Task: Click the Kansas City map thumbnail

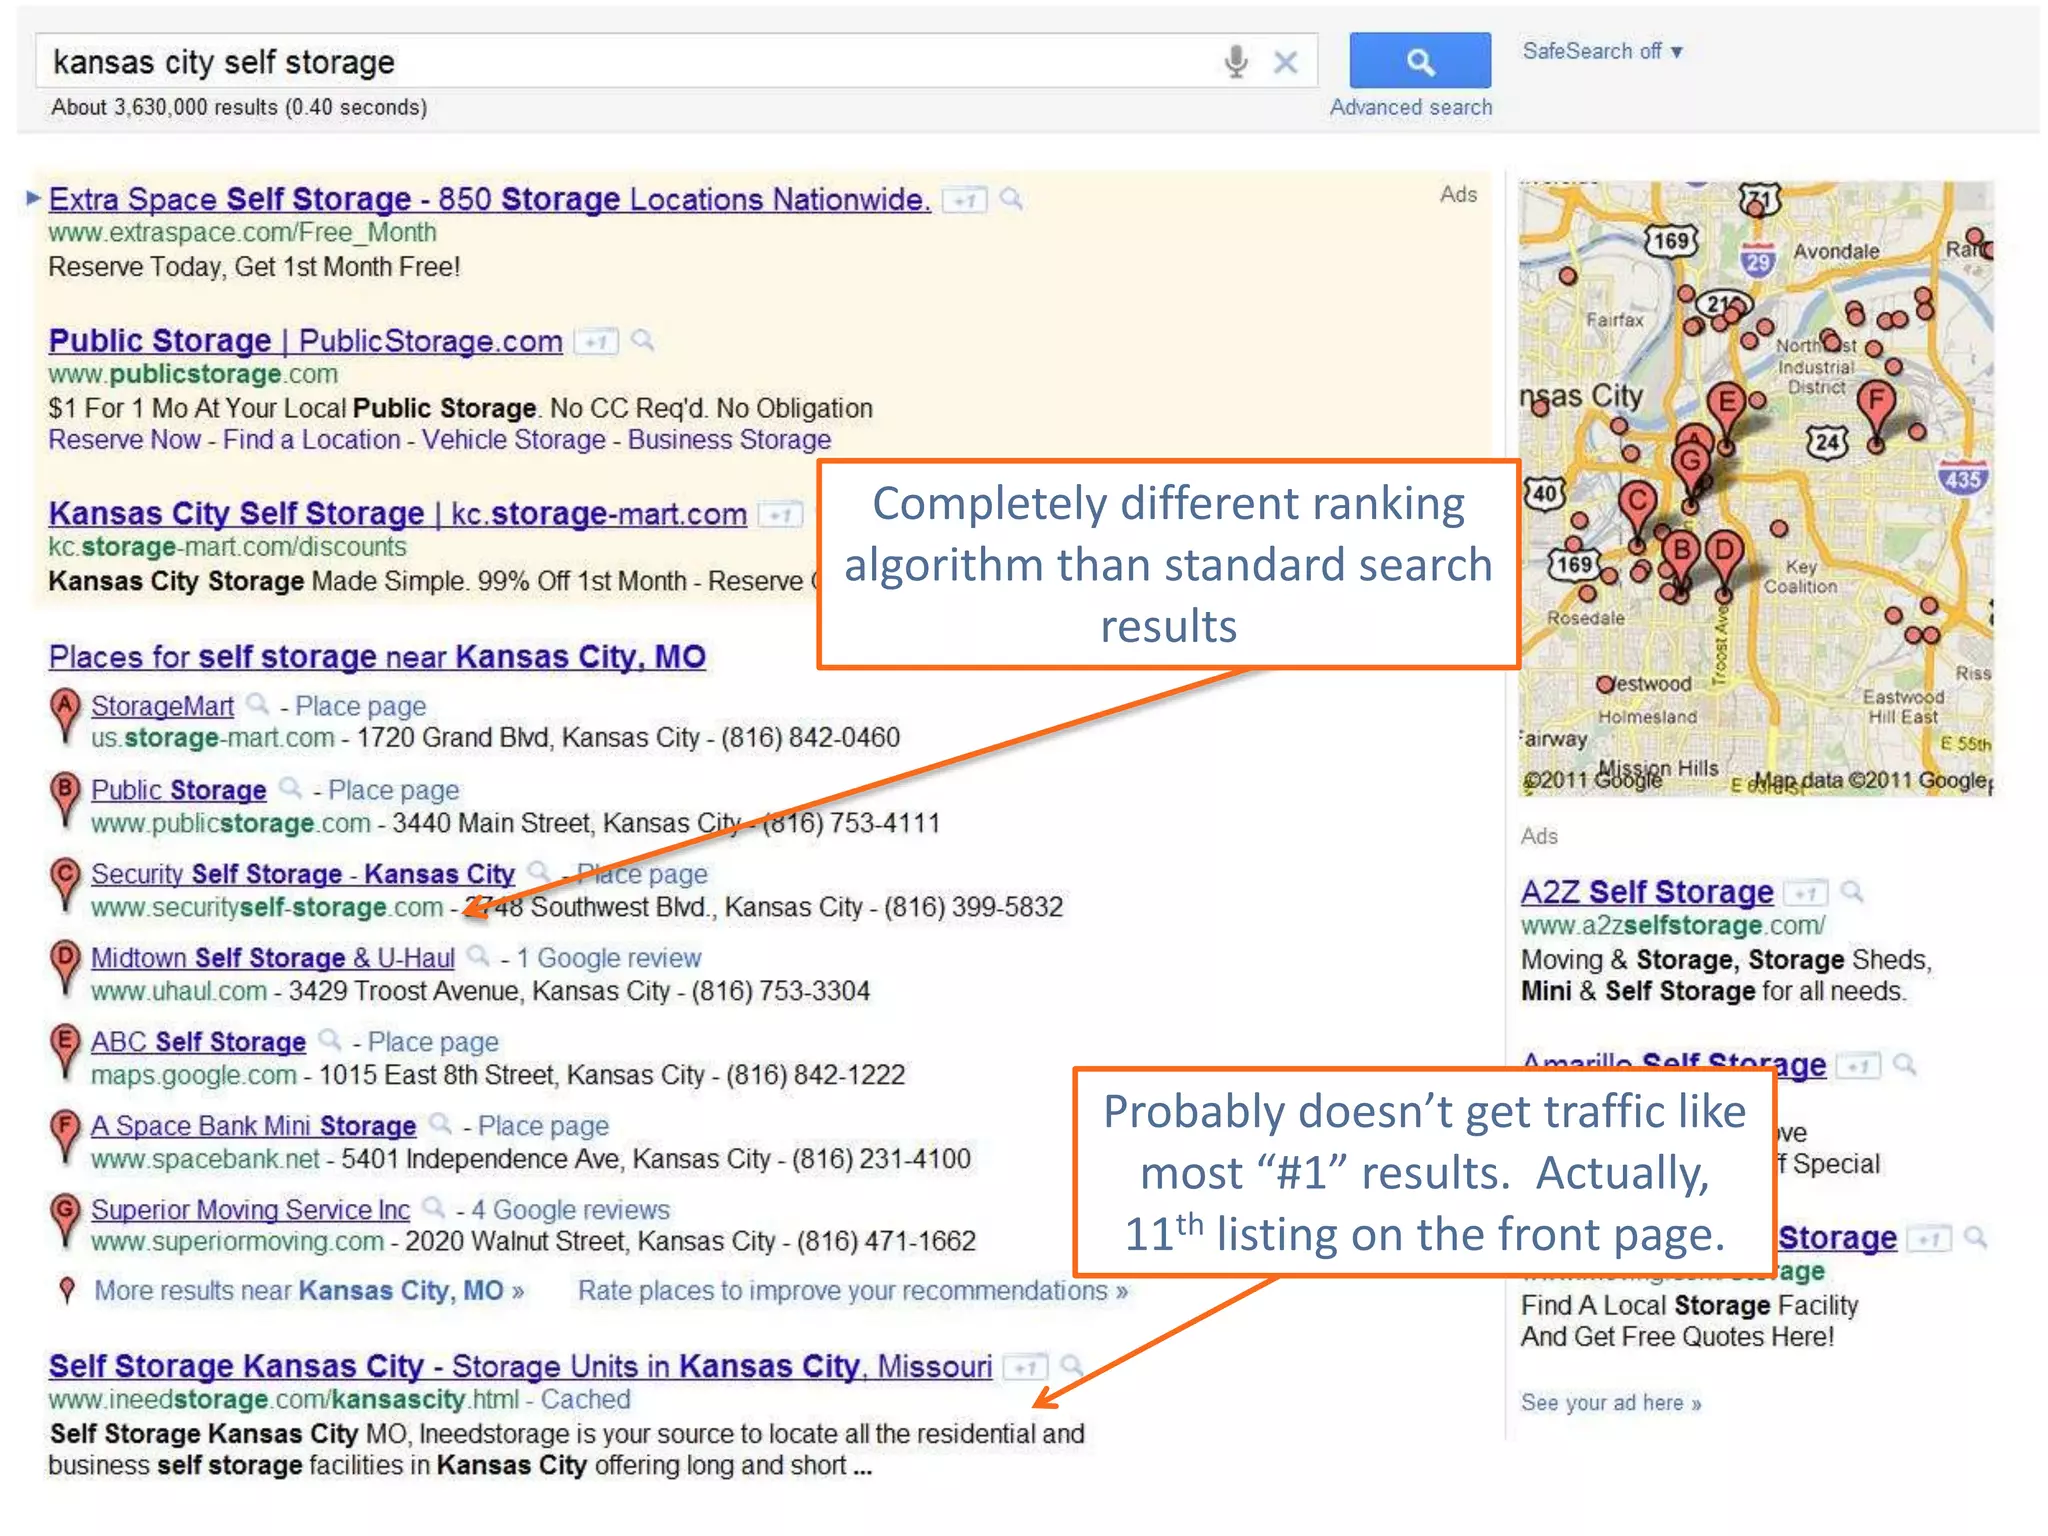Action: point(1755,488)
